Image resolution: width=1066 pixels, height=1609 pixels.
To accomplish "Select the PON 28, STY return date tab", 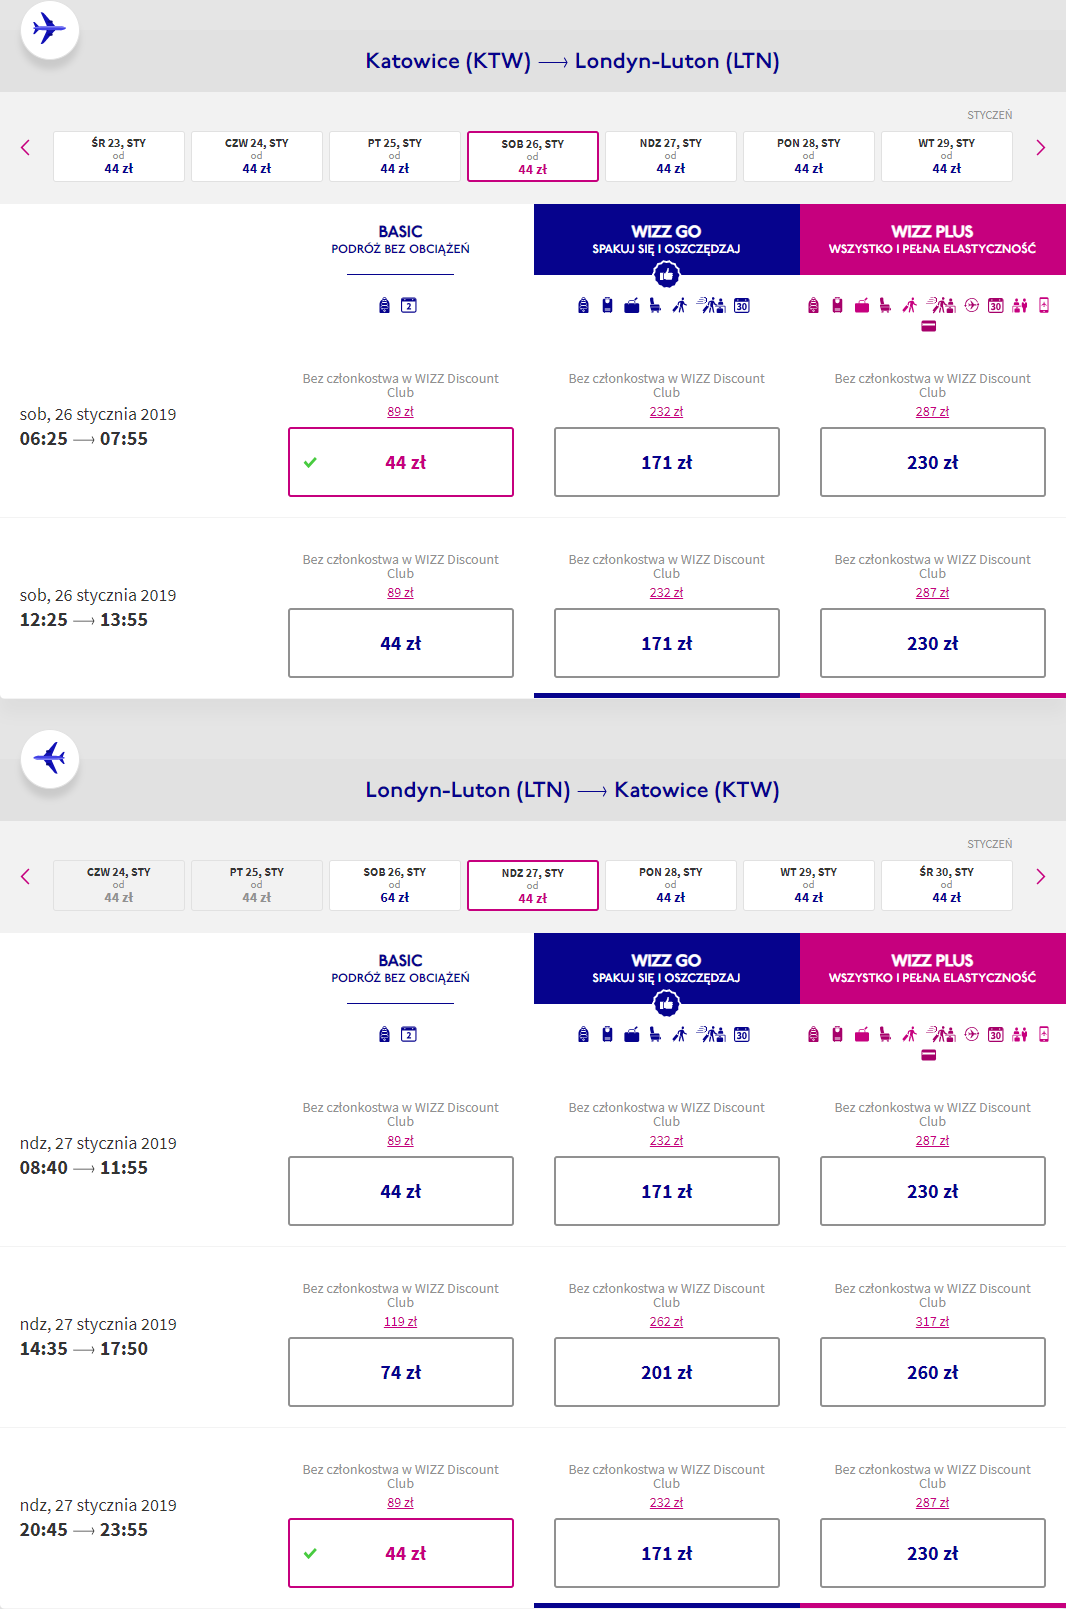I will tap(671, 885).
